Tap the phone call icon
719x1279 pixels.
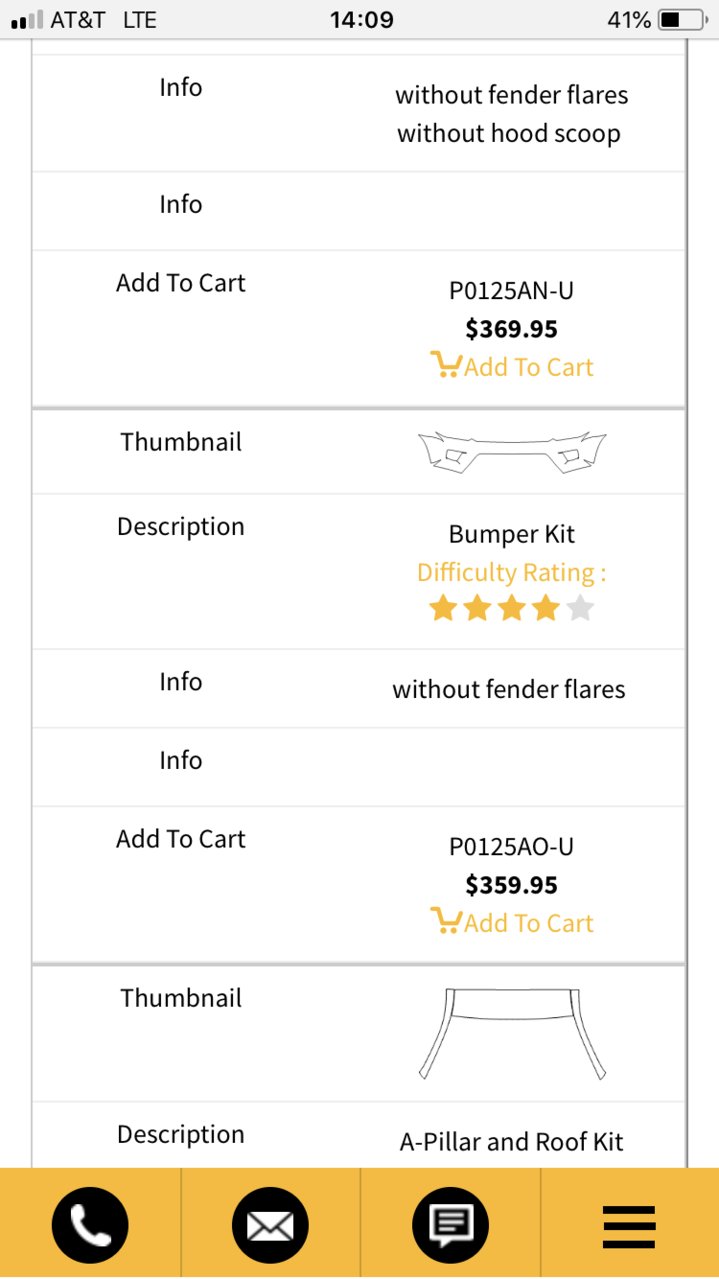pos(90,1225)
